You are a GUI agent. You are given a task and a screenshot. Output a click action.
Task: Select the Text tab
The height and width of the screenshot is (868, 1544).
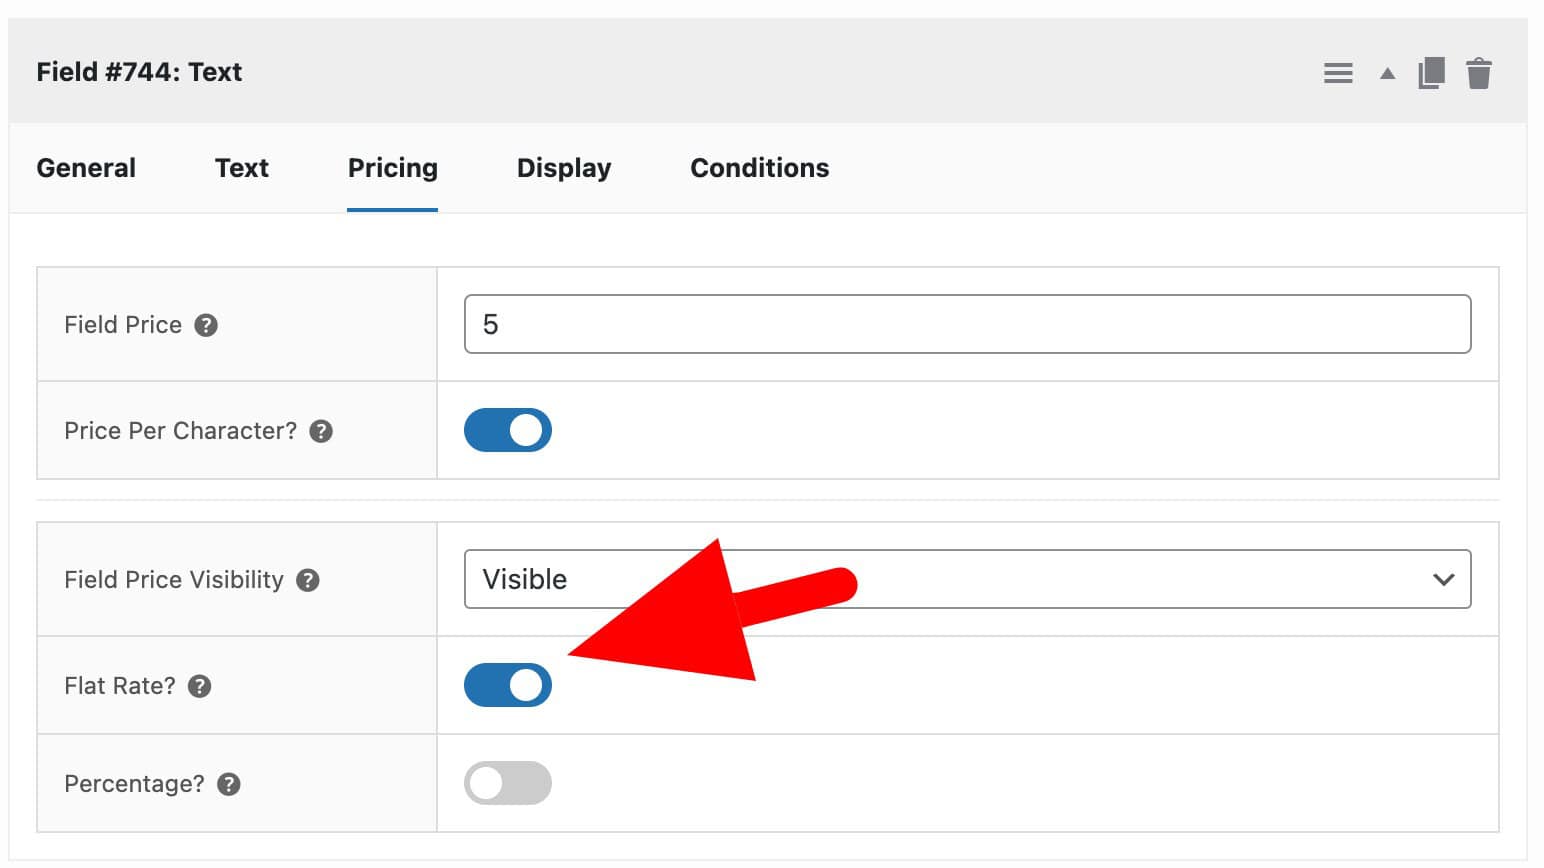click(241, 168)
